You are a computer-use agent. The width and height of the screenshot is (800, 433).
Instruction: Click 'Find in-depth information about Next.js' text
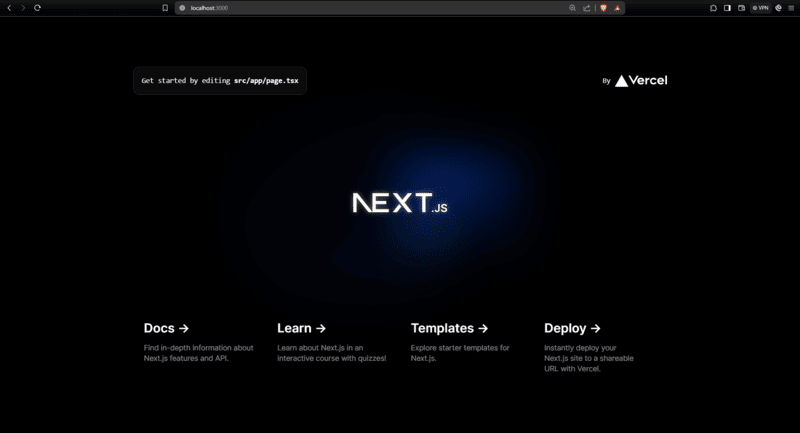(198, 353)
